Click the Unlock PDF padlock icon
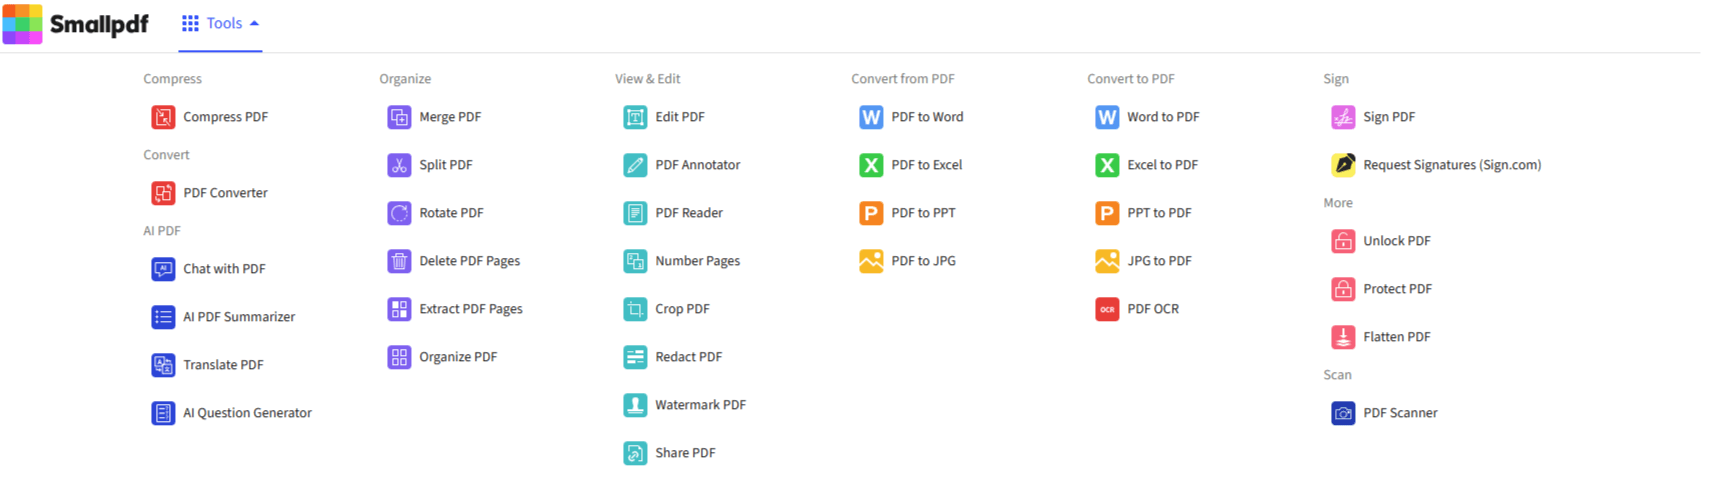Viewport: 1709px width, 483px height. point(1343,241)
